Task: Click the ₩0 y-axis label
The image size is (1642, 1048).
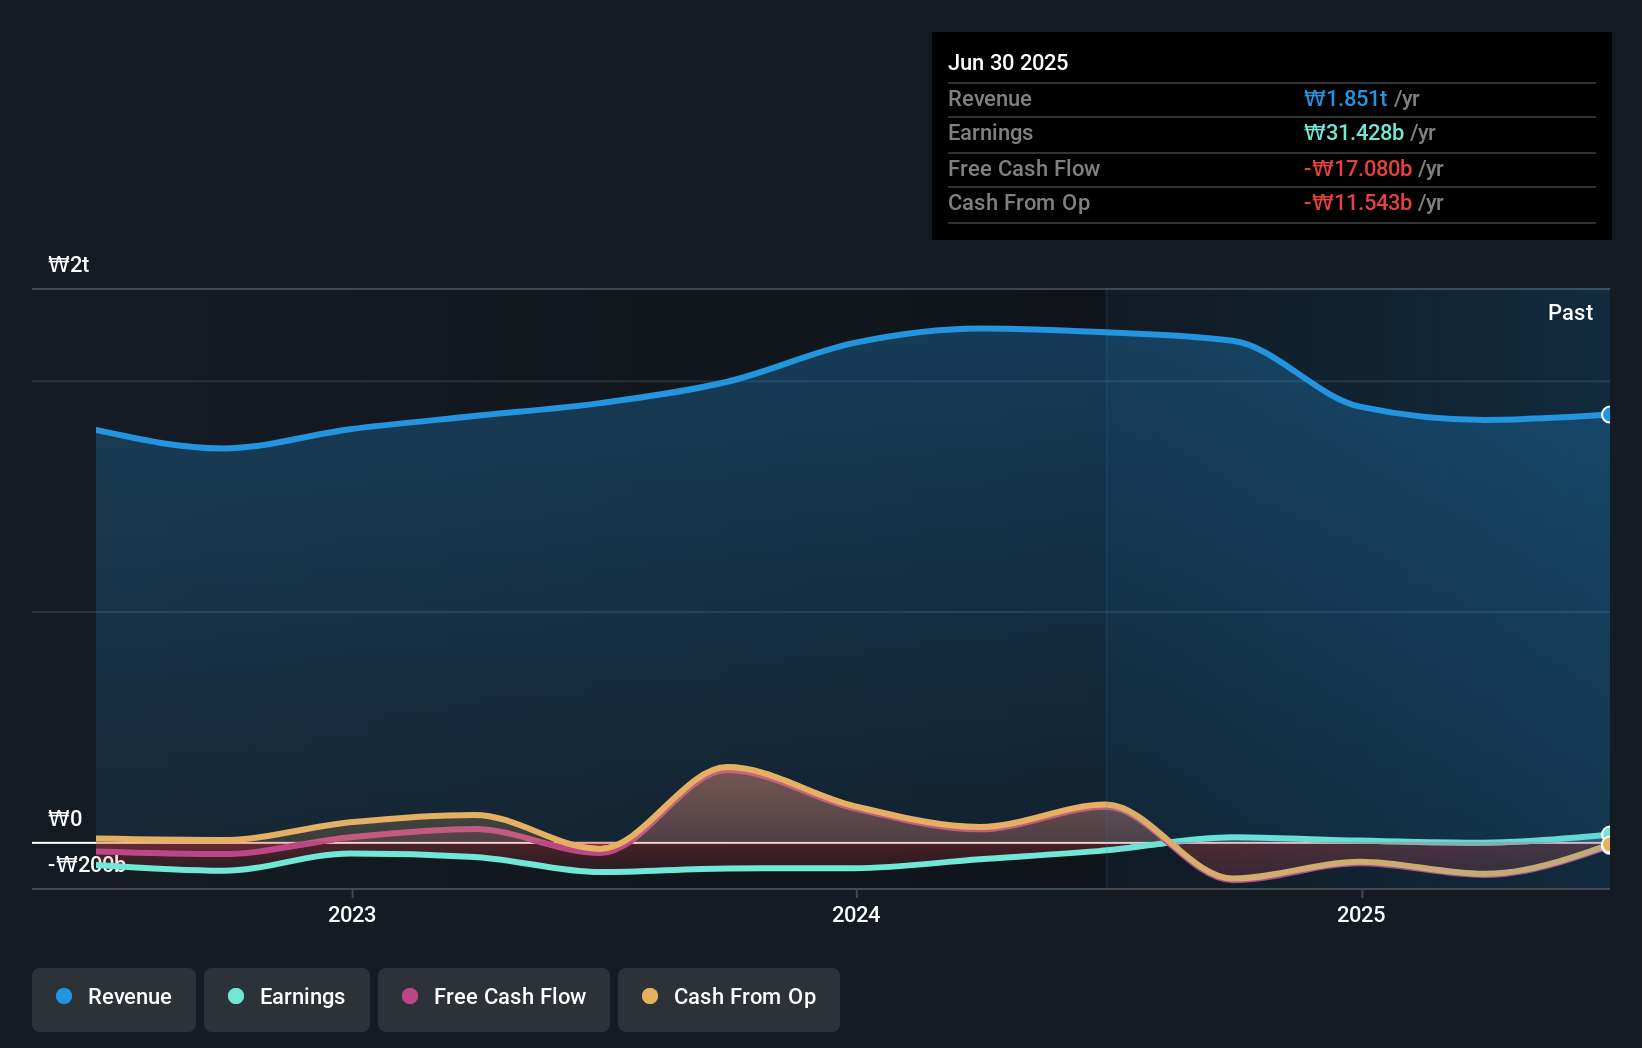Action: tap(65, 818)
